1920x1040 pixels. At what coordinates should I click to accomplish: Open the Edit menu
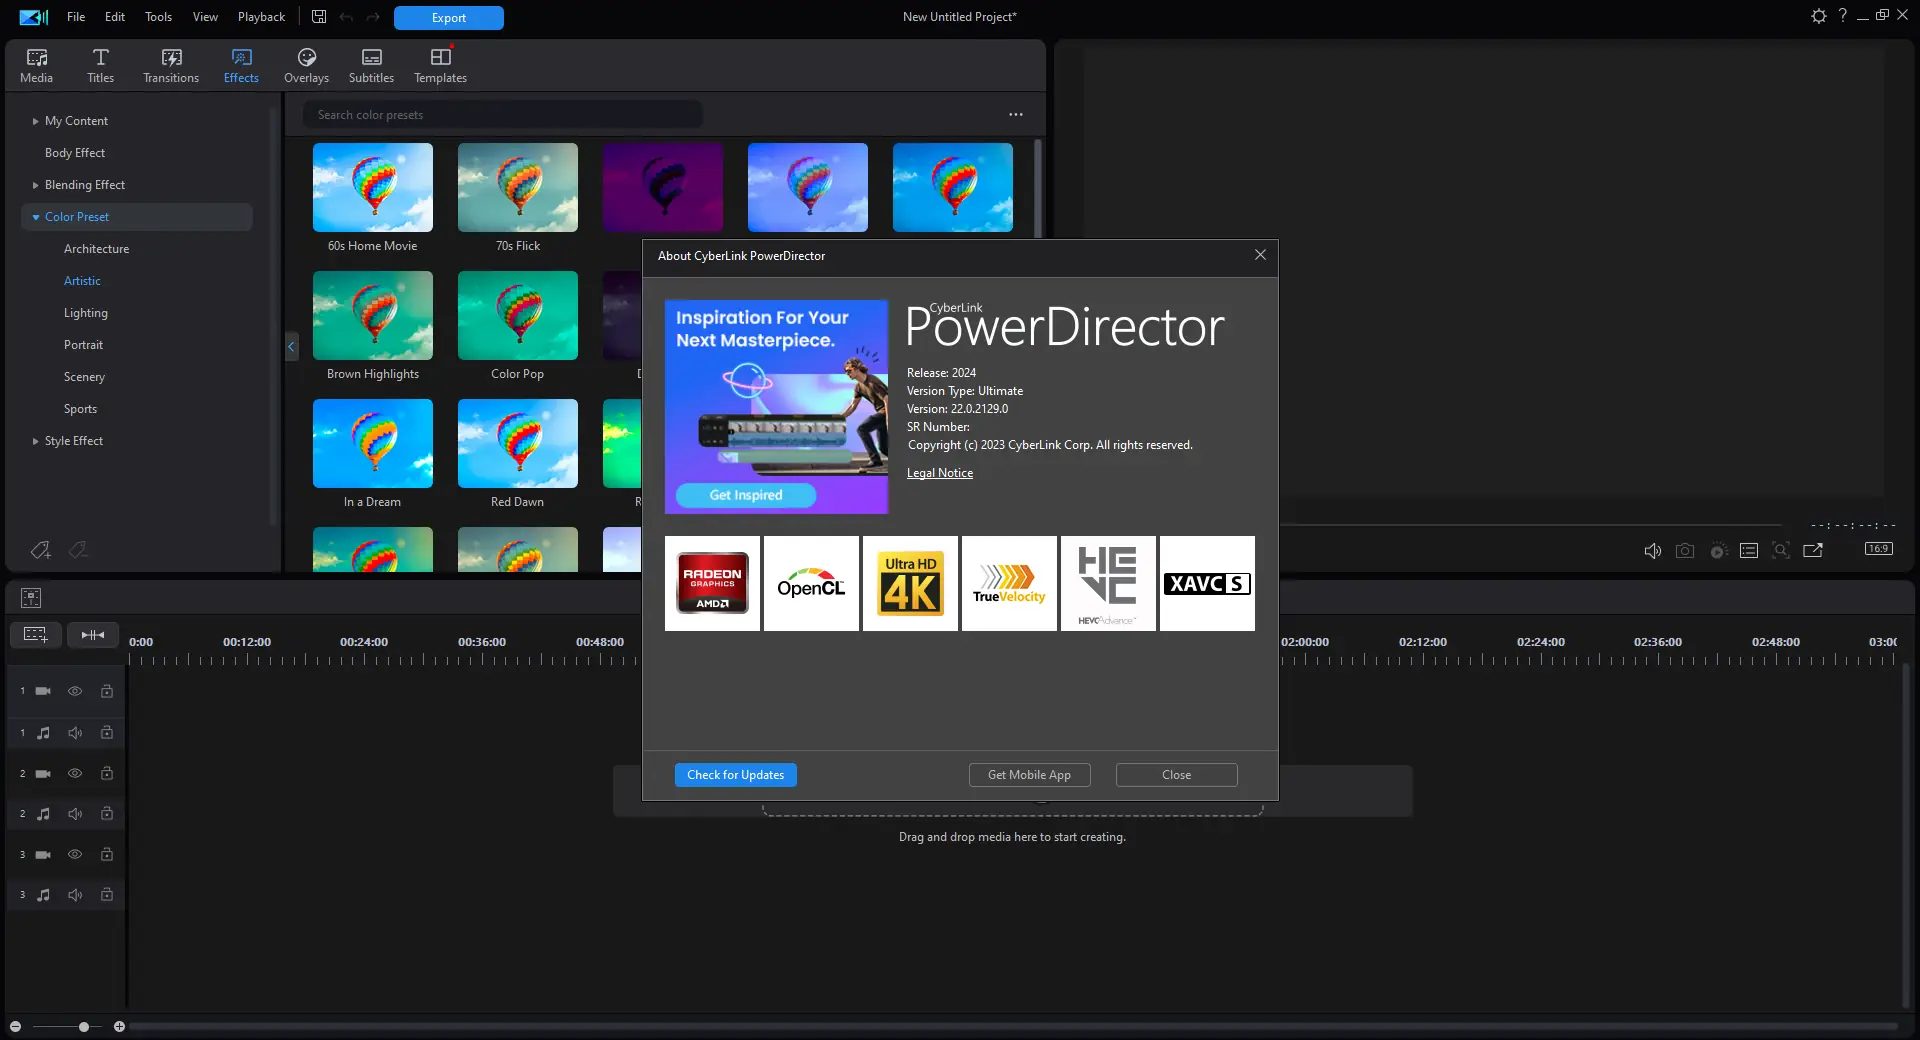tap(115, 17)
